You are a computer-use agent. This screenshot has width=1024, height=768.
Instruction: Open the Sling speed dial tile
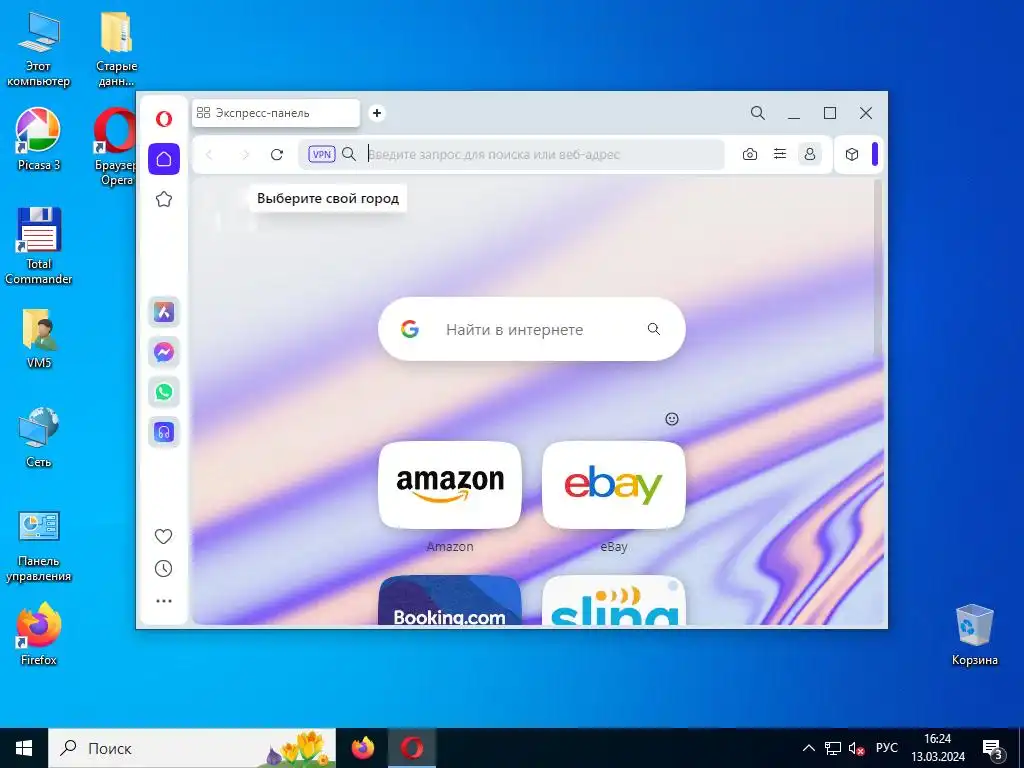coord(614,600)
